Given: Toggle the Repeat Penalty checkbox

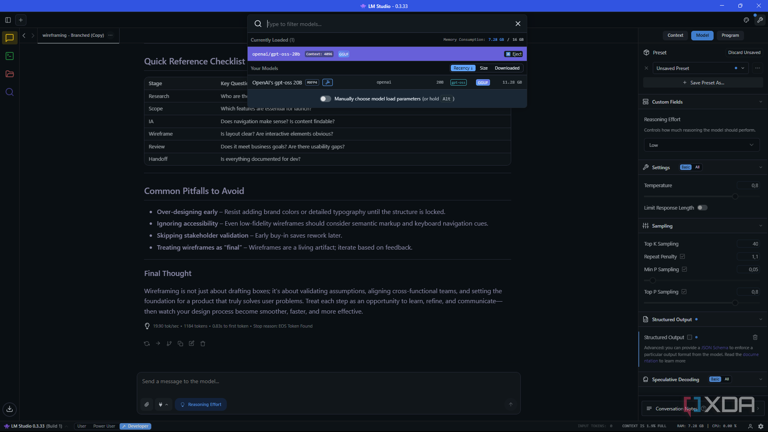Looking at the screenshot, I should coord(682,256).
